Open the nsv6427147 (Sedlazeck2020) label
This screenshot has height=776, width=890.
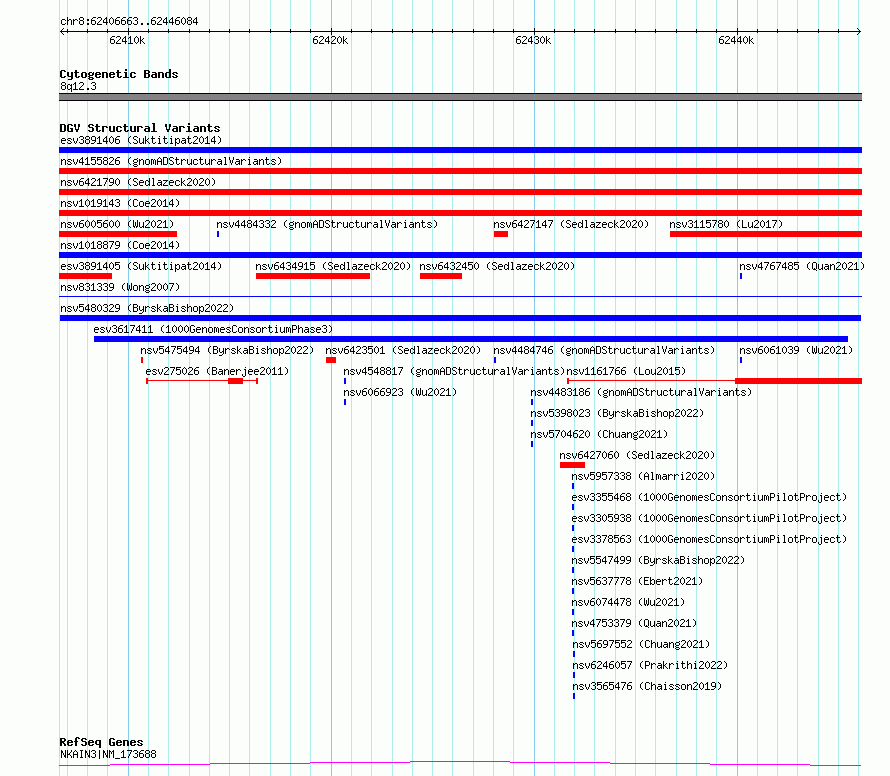[x=571, y=224]
